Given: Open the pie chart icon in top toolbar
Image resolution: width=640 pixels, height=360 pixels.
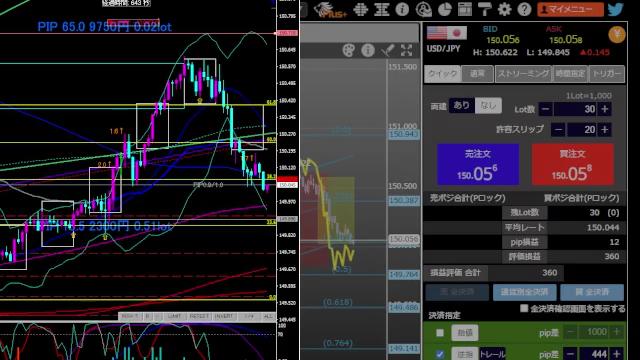Looking at the screenshot, I should [x=444, y=9].
